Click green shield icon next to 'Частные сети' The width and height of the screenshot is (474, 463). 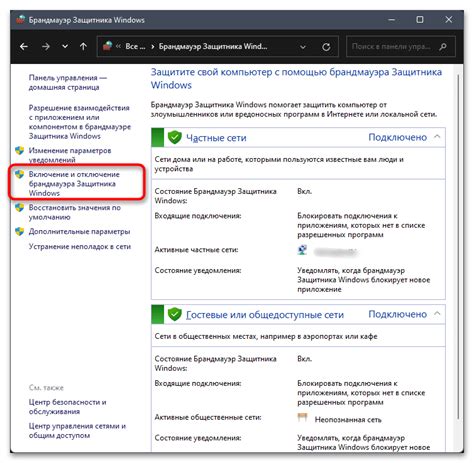point(175,137)
